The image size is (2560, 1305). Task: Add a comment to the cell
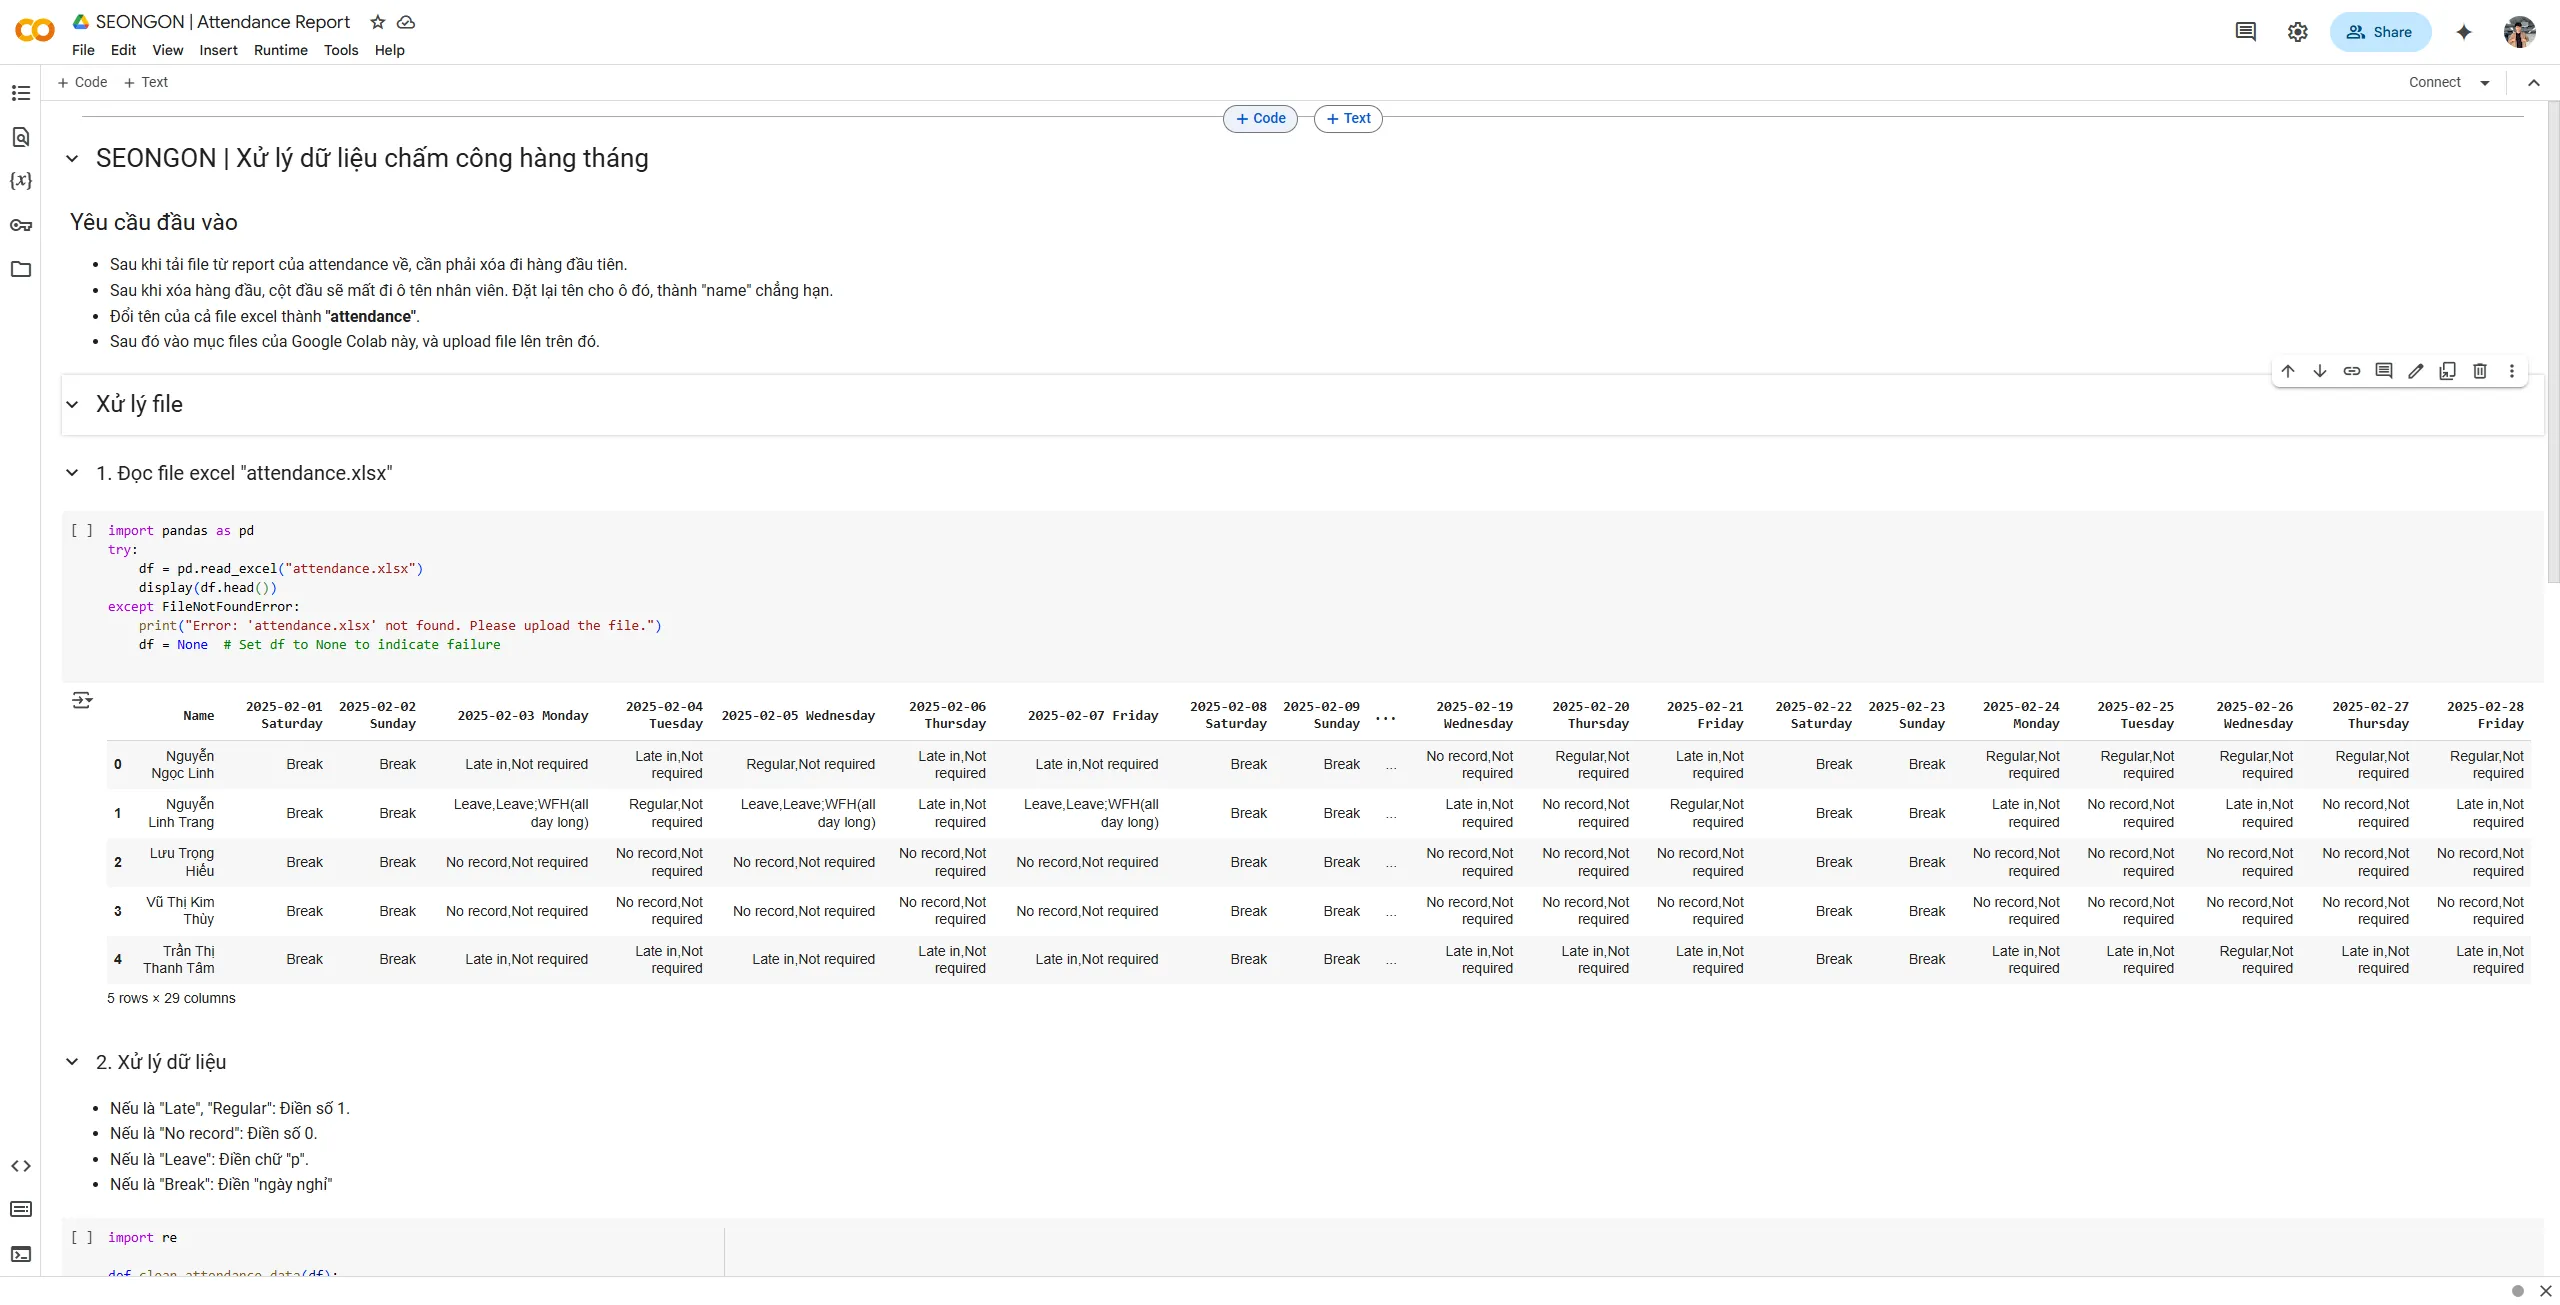click(x=2384, y=371)
